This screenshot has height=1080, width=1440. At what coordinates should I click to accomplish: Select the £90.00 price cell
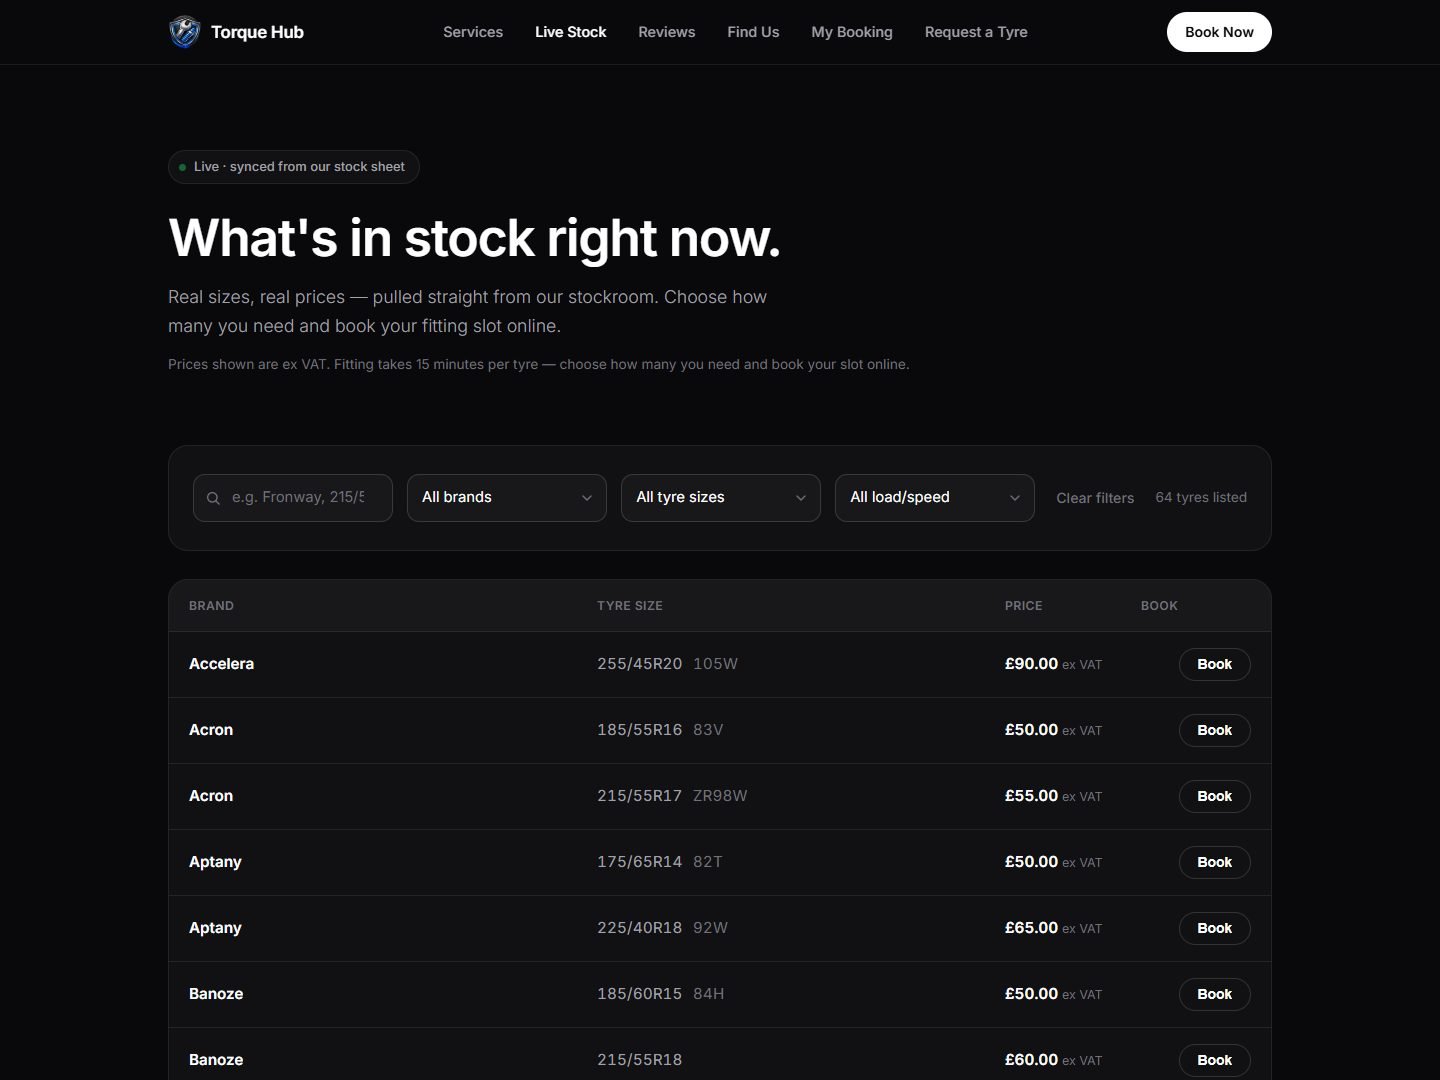(1053, 664)
